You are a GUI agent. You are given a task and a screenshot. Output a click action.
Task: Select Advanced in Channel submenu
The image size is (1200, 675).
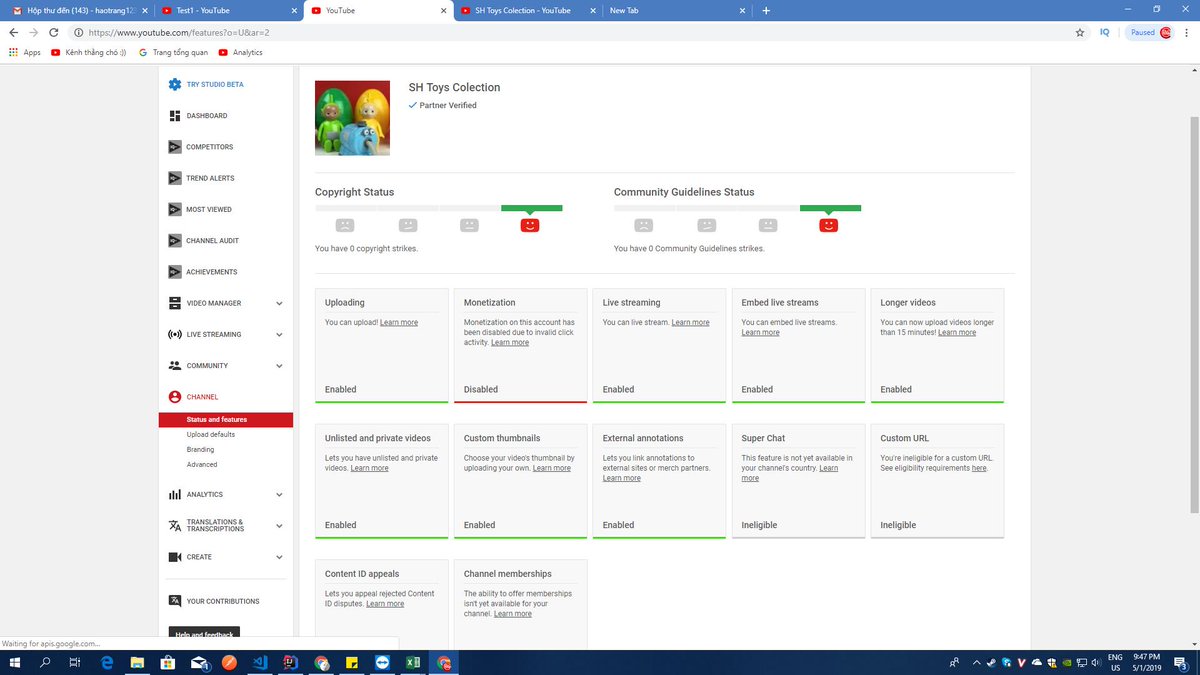202,465
